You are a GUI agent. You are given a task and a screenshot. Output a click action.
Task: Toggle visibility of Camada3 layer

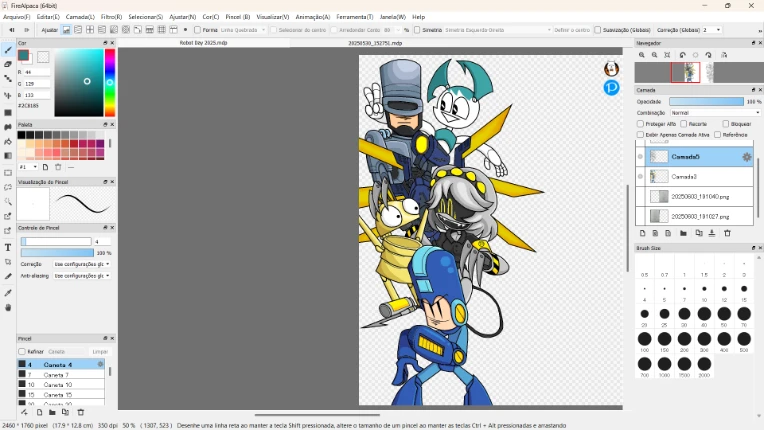640,176
